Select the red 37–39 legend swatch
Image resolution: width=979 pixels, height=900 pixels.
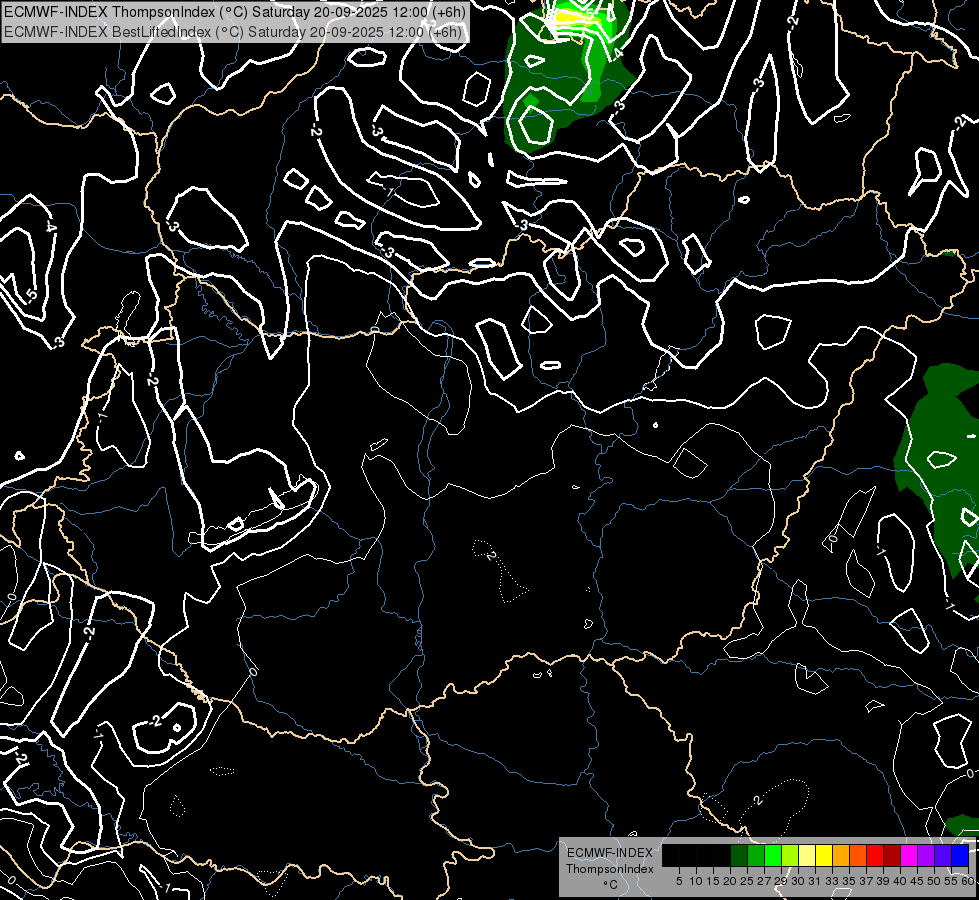pyautogui.click(x=875, y=855)
